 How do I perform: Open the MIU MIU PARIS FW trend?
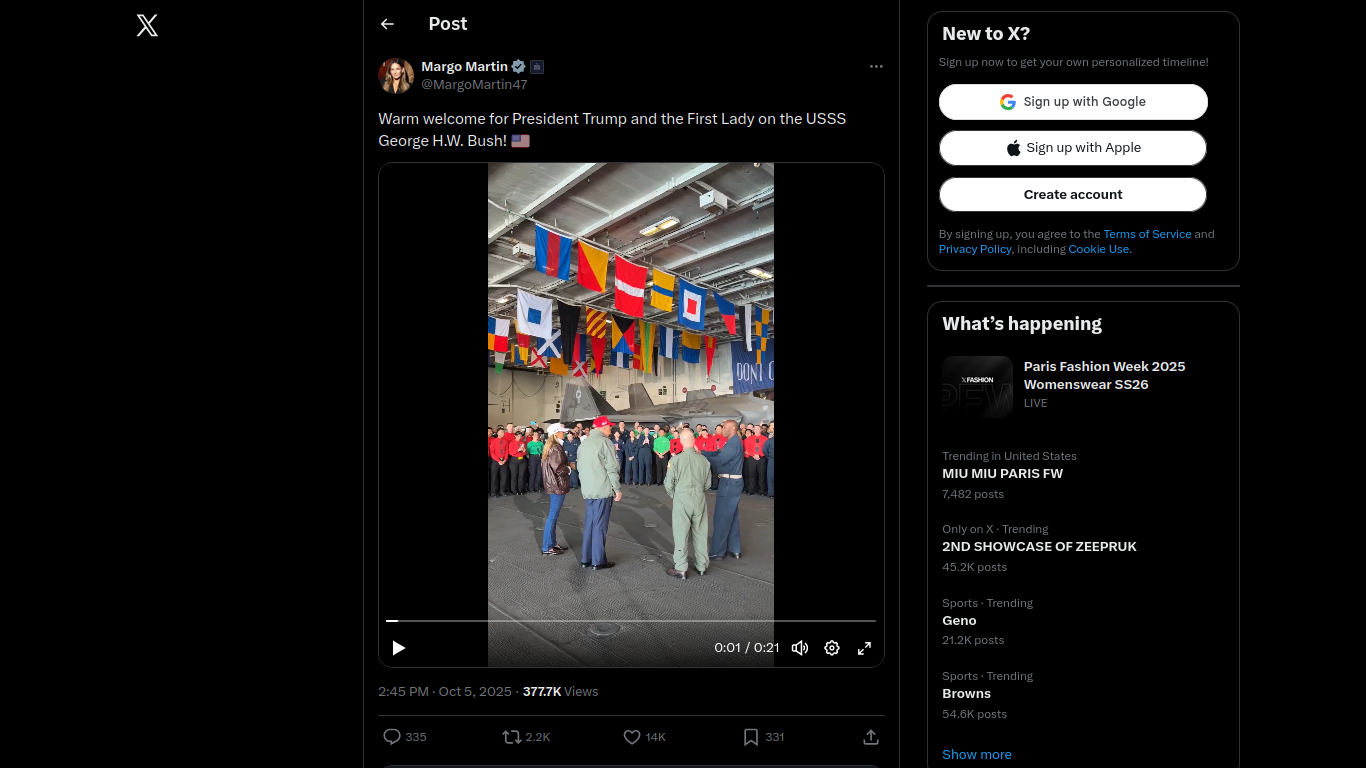point(1002,474)
